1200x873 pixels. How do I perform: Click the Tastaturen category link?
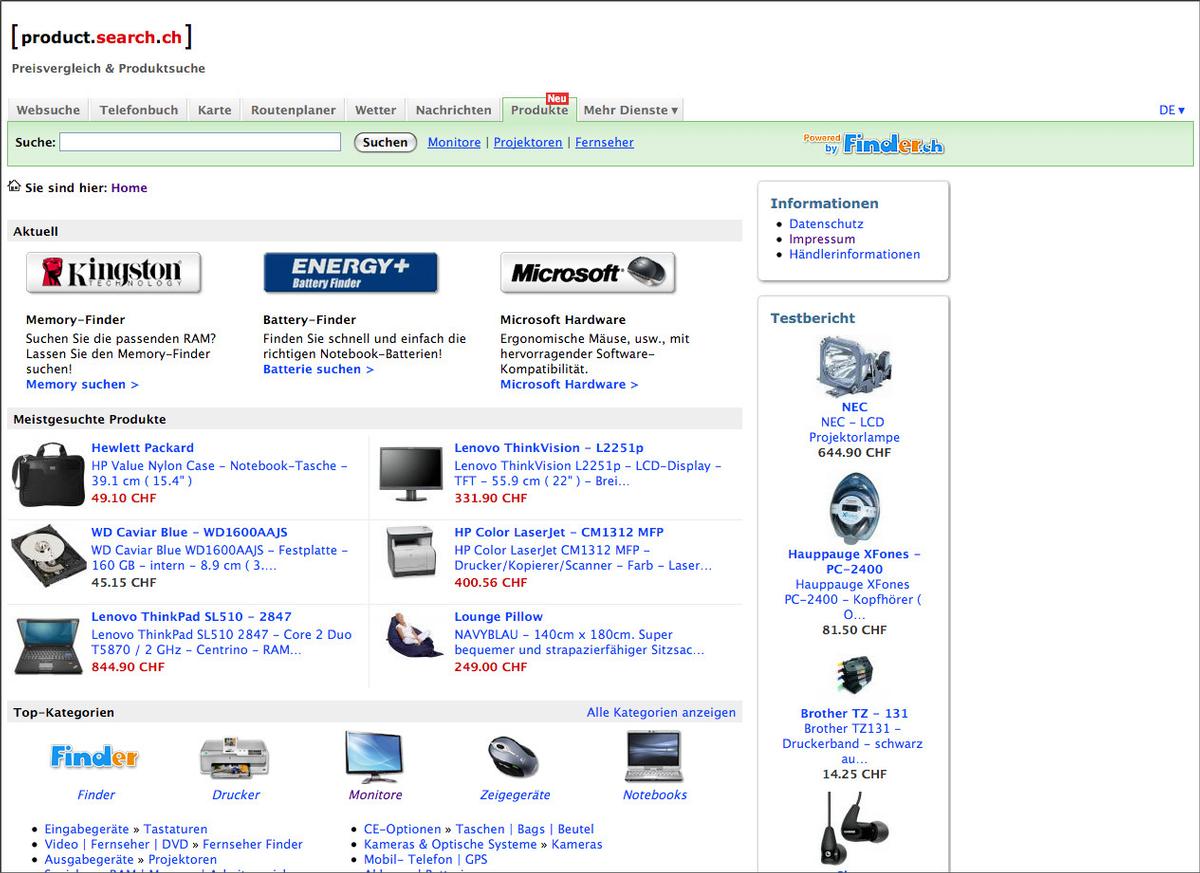pos(175,829)
